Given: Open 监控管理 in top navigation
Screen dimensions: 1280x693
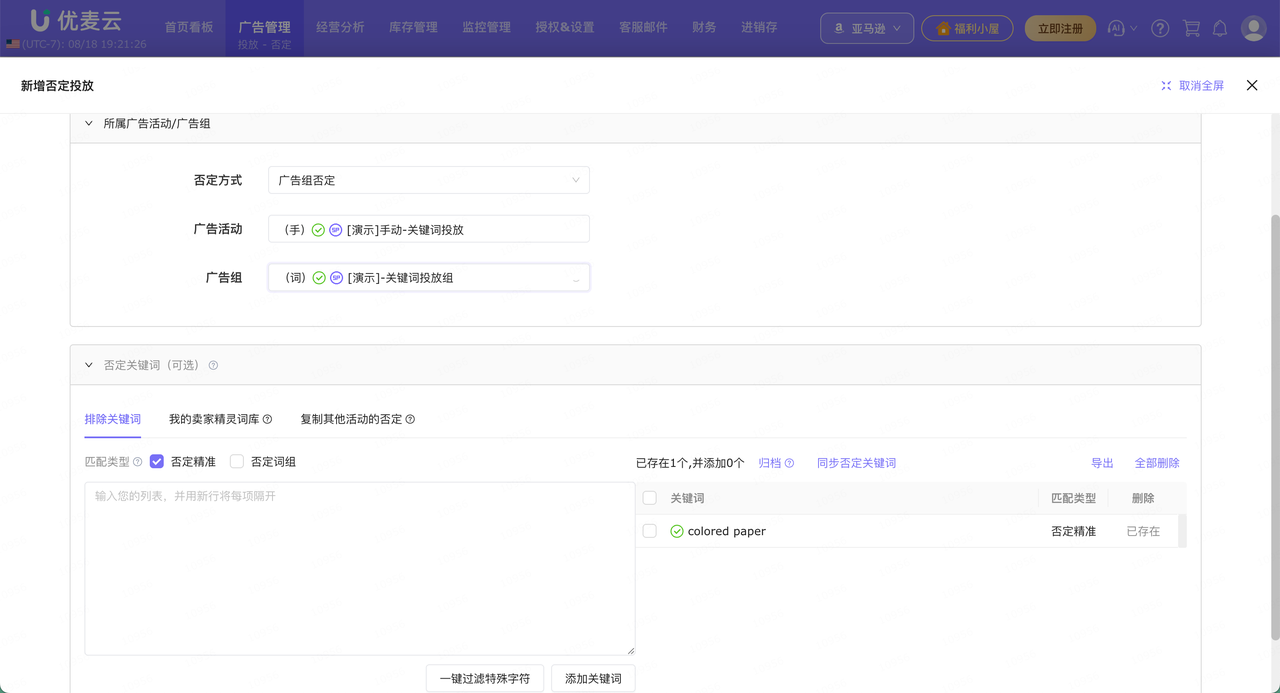Looking at the screenshot, I should click(487, 27).
